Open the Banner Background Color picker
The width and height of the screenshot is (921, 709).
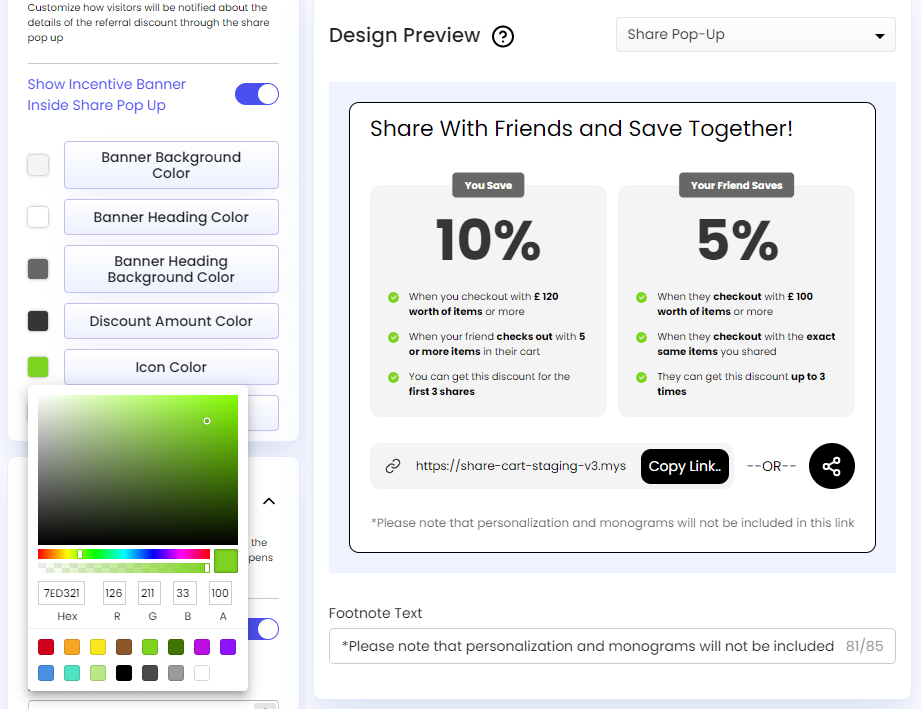(170, 165)
